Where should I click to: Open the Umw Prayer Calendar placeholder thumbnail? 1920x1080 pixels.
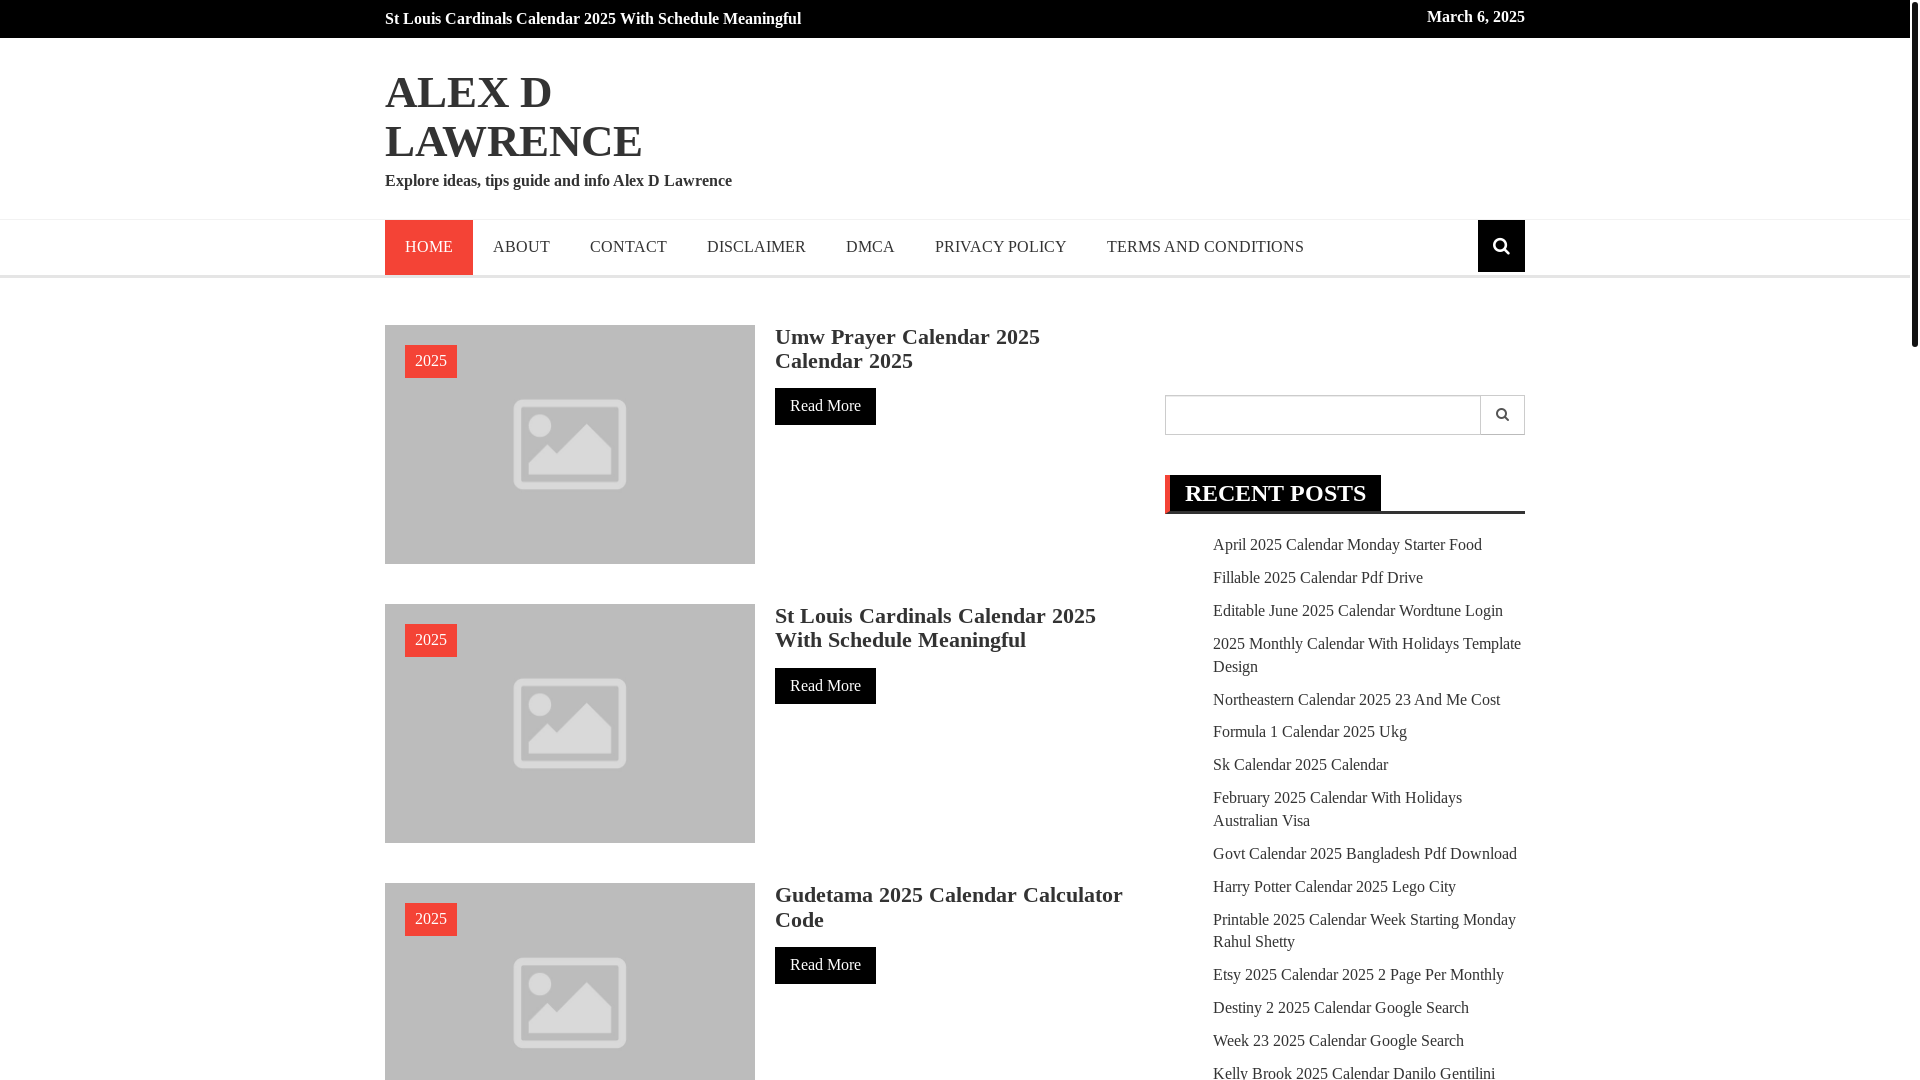pos(570,445)
